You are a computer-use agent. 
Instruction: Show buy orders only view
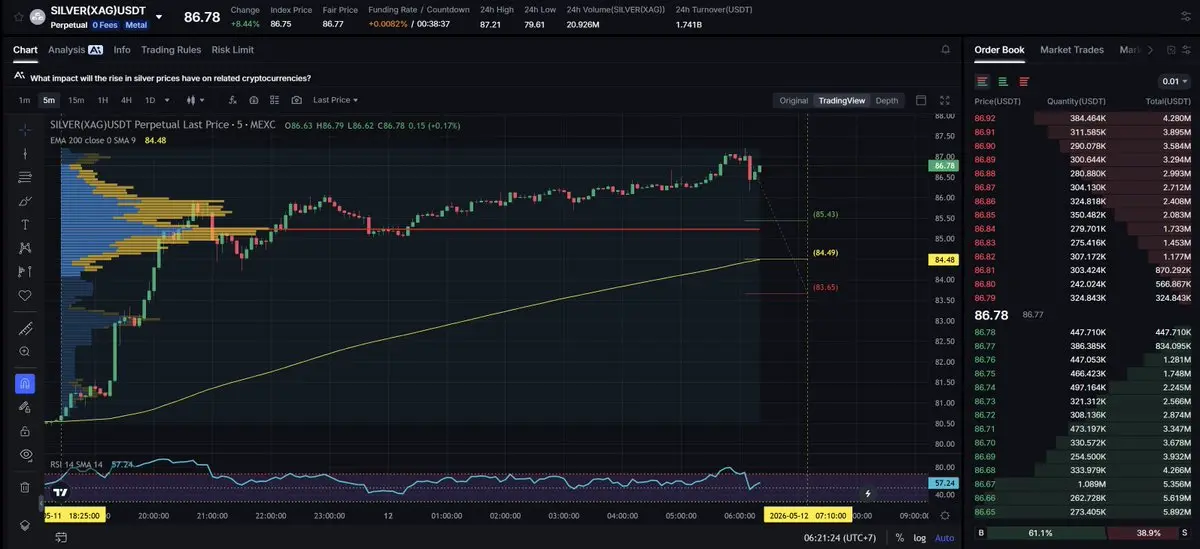click(x=1003, y=81)
